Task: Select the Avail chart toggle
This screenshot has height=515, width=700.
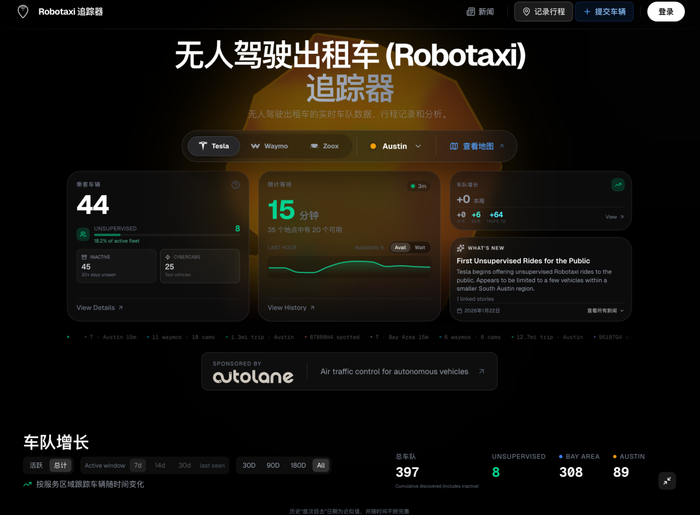Action: (400, 247)
